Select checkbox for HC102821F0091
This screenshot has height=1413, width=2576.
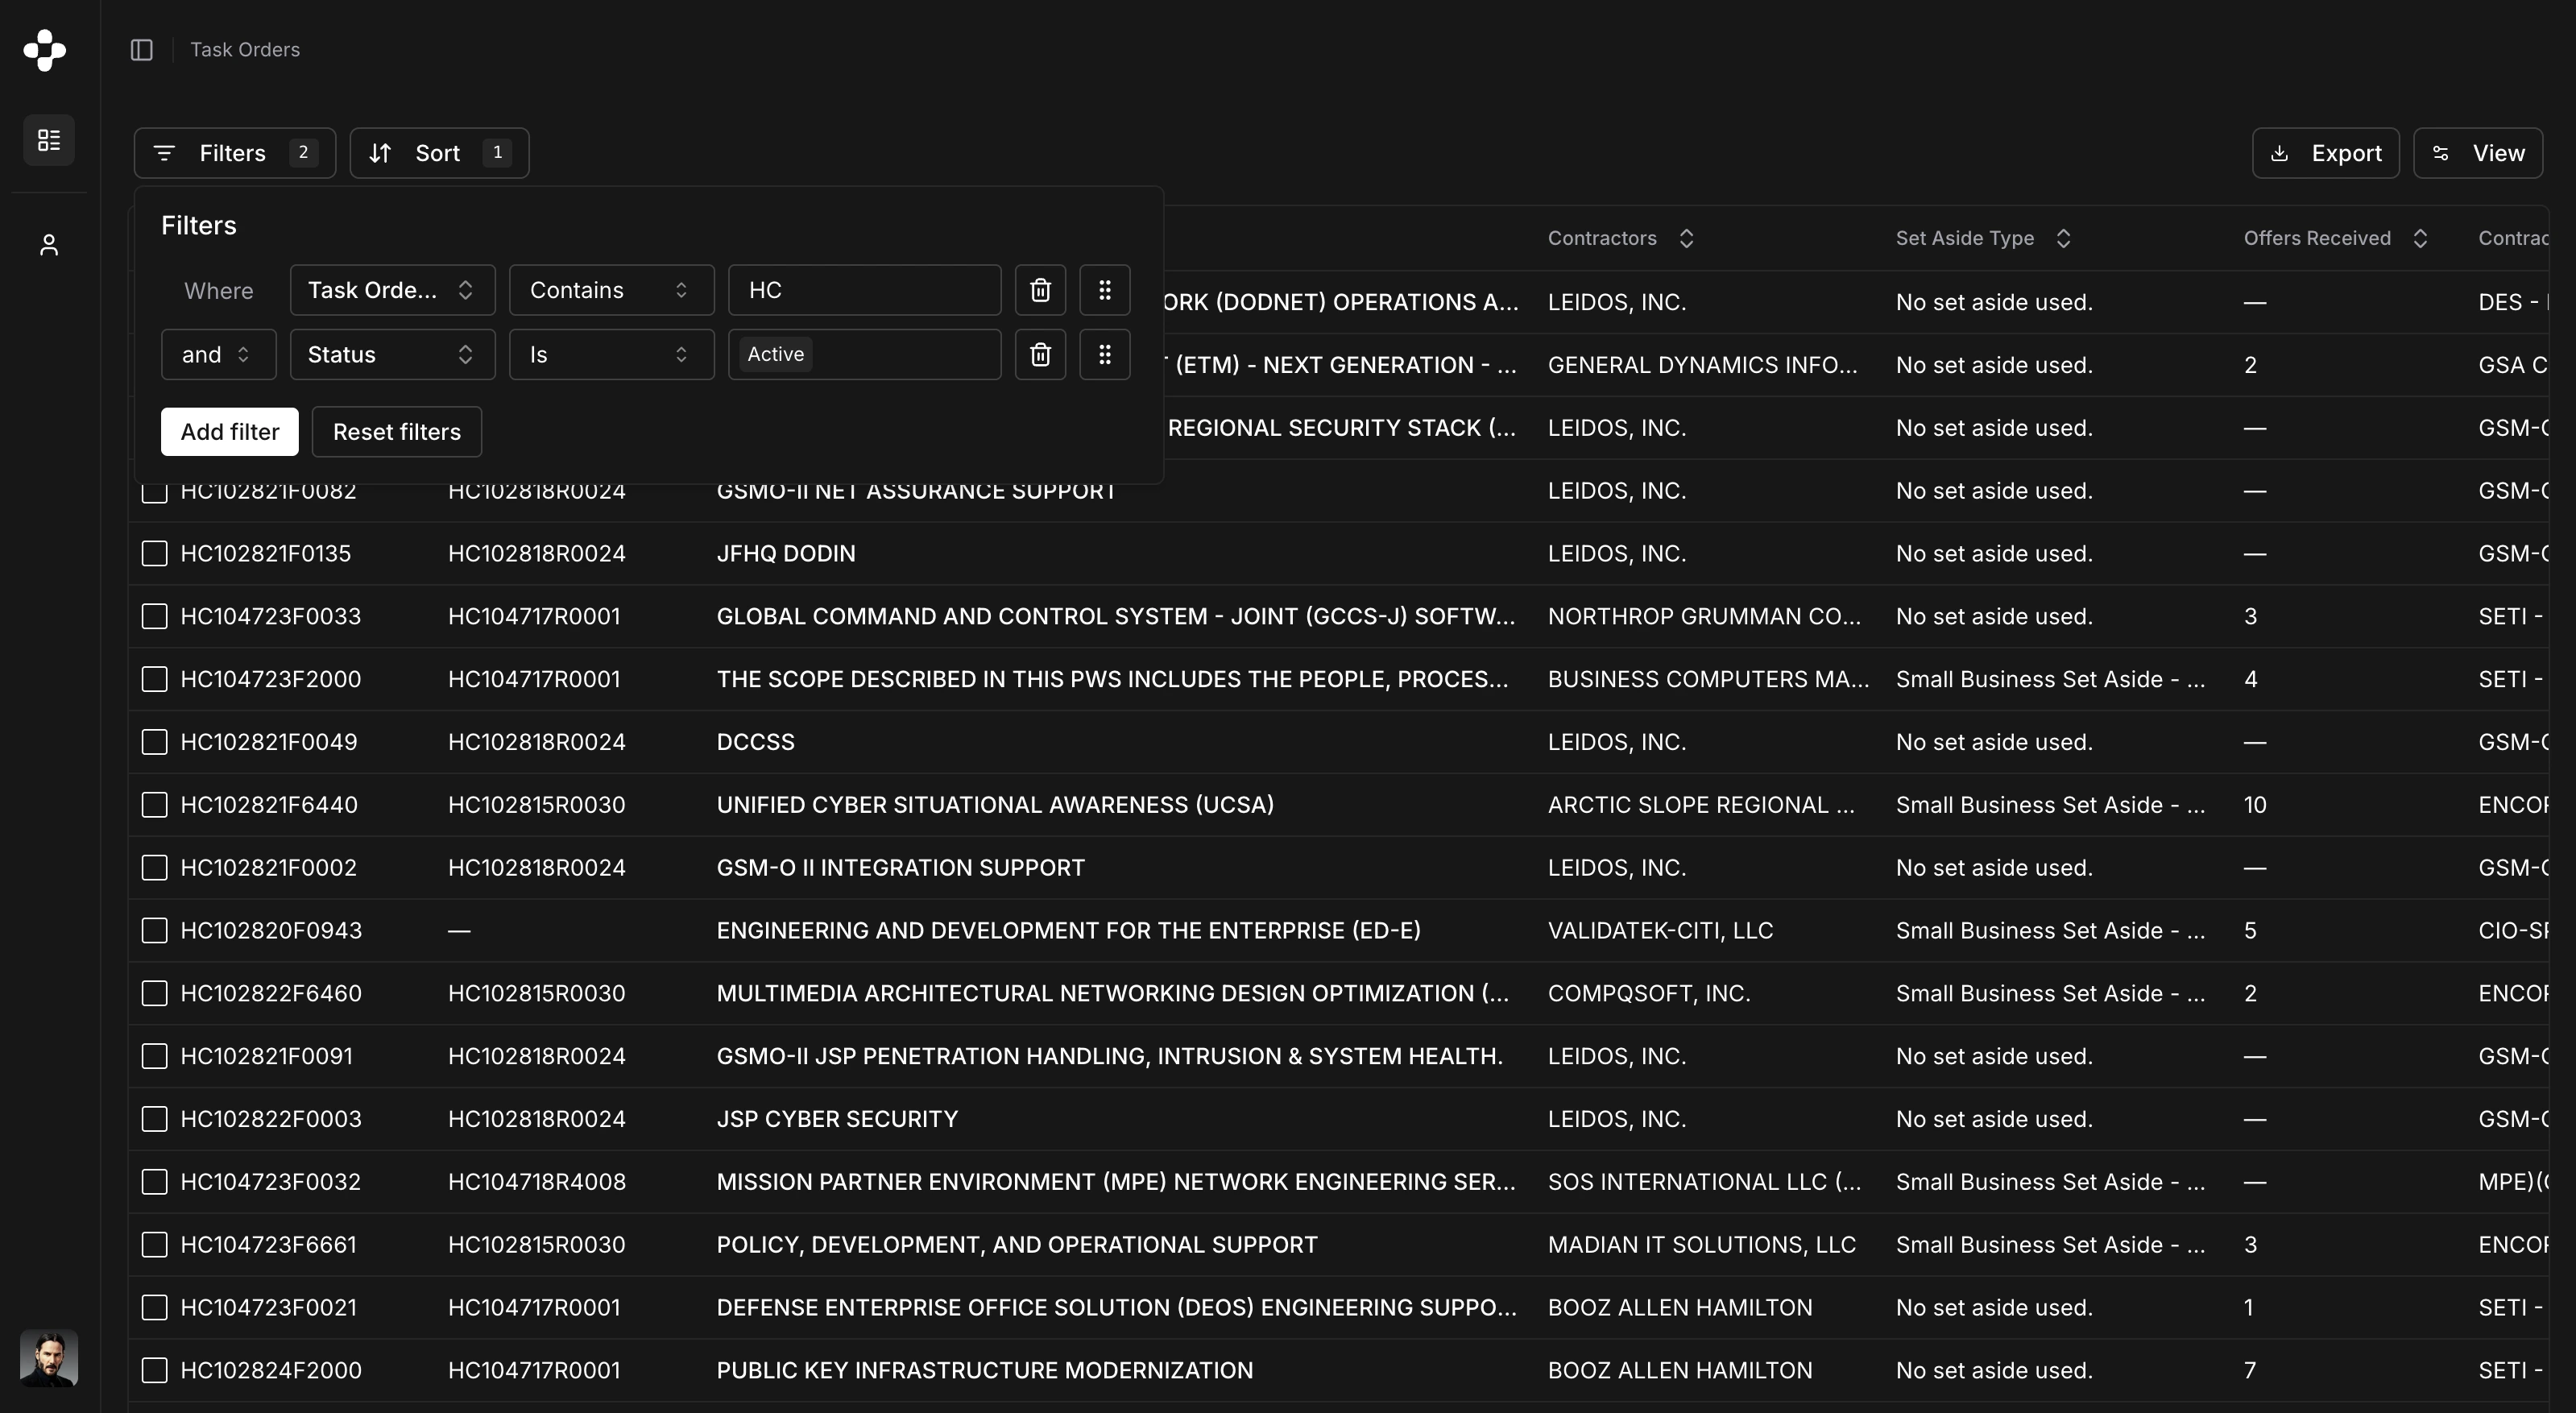154,1056
